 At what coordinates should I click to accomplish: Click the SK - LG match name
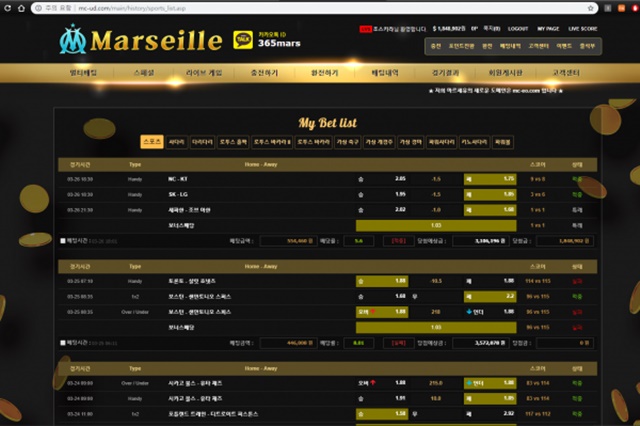178,194
